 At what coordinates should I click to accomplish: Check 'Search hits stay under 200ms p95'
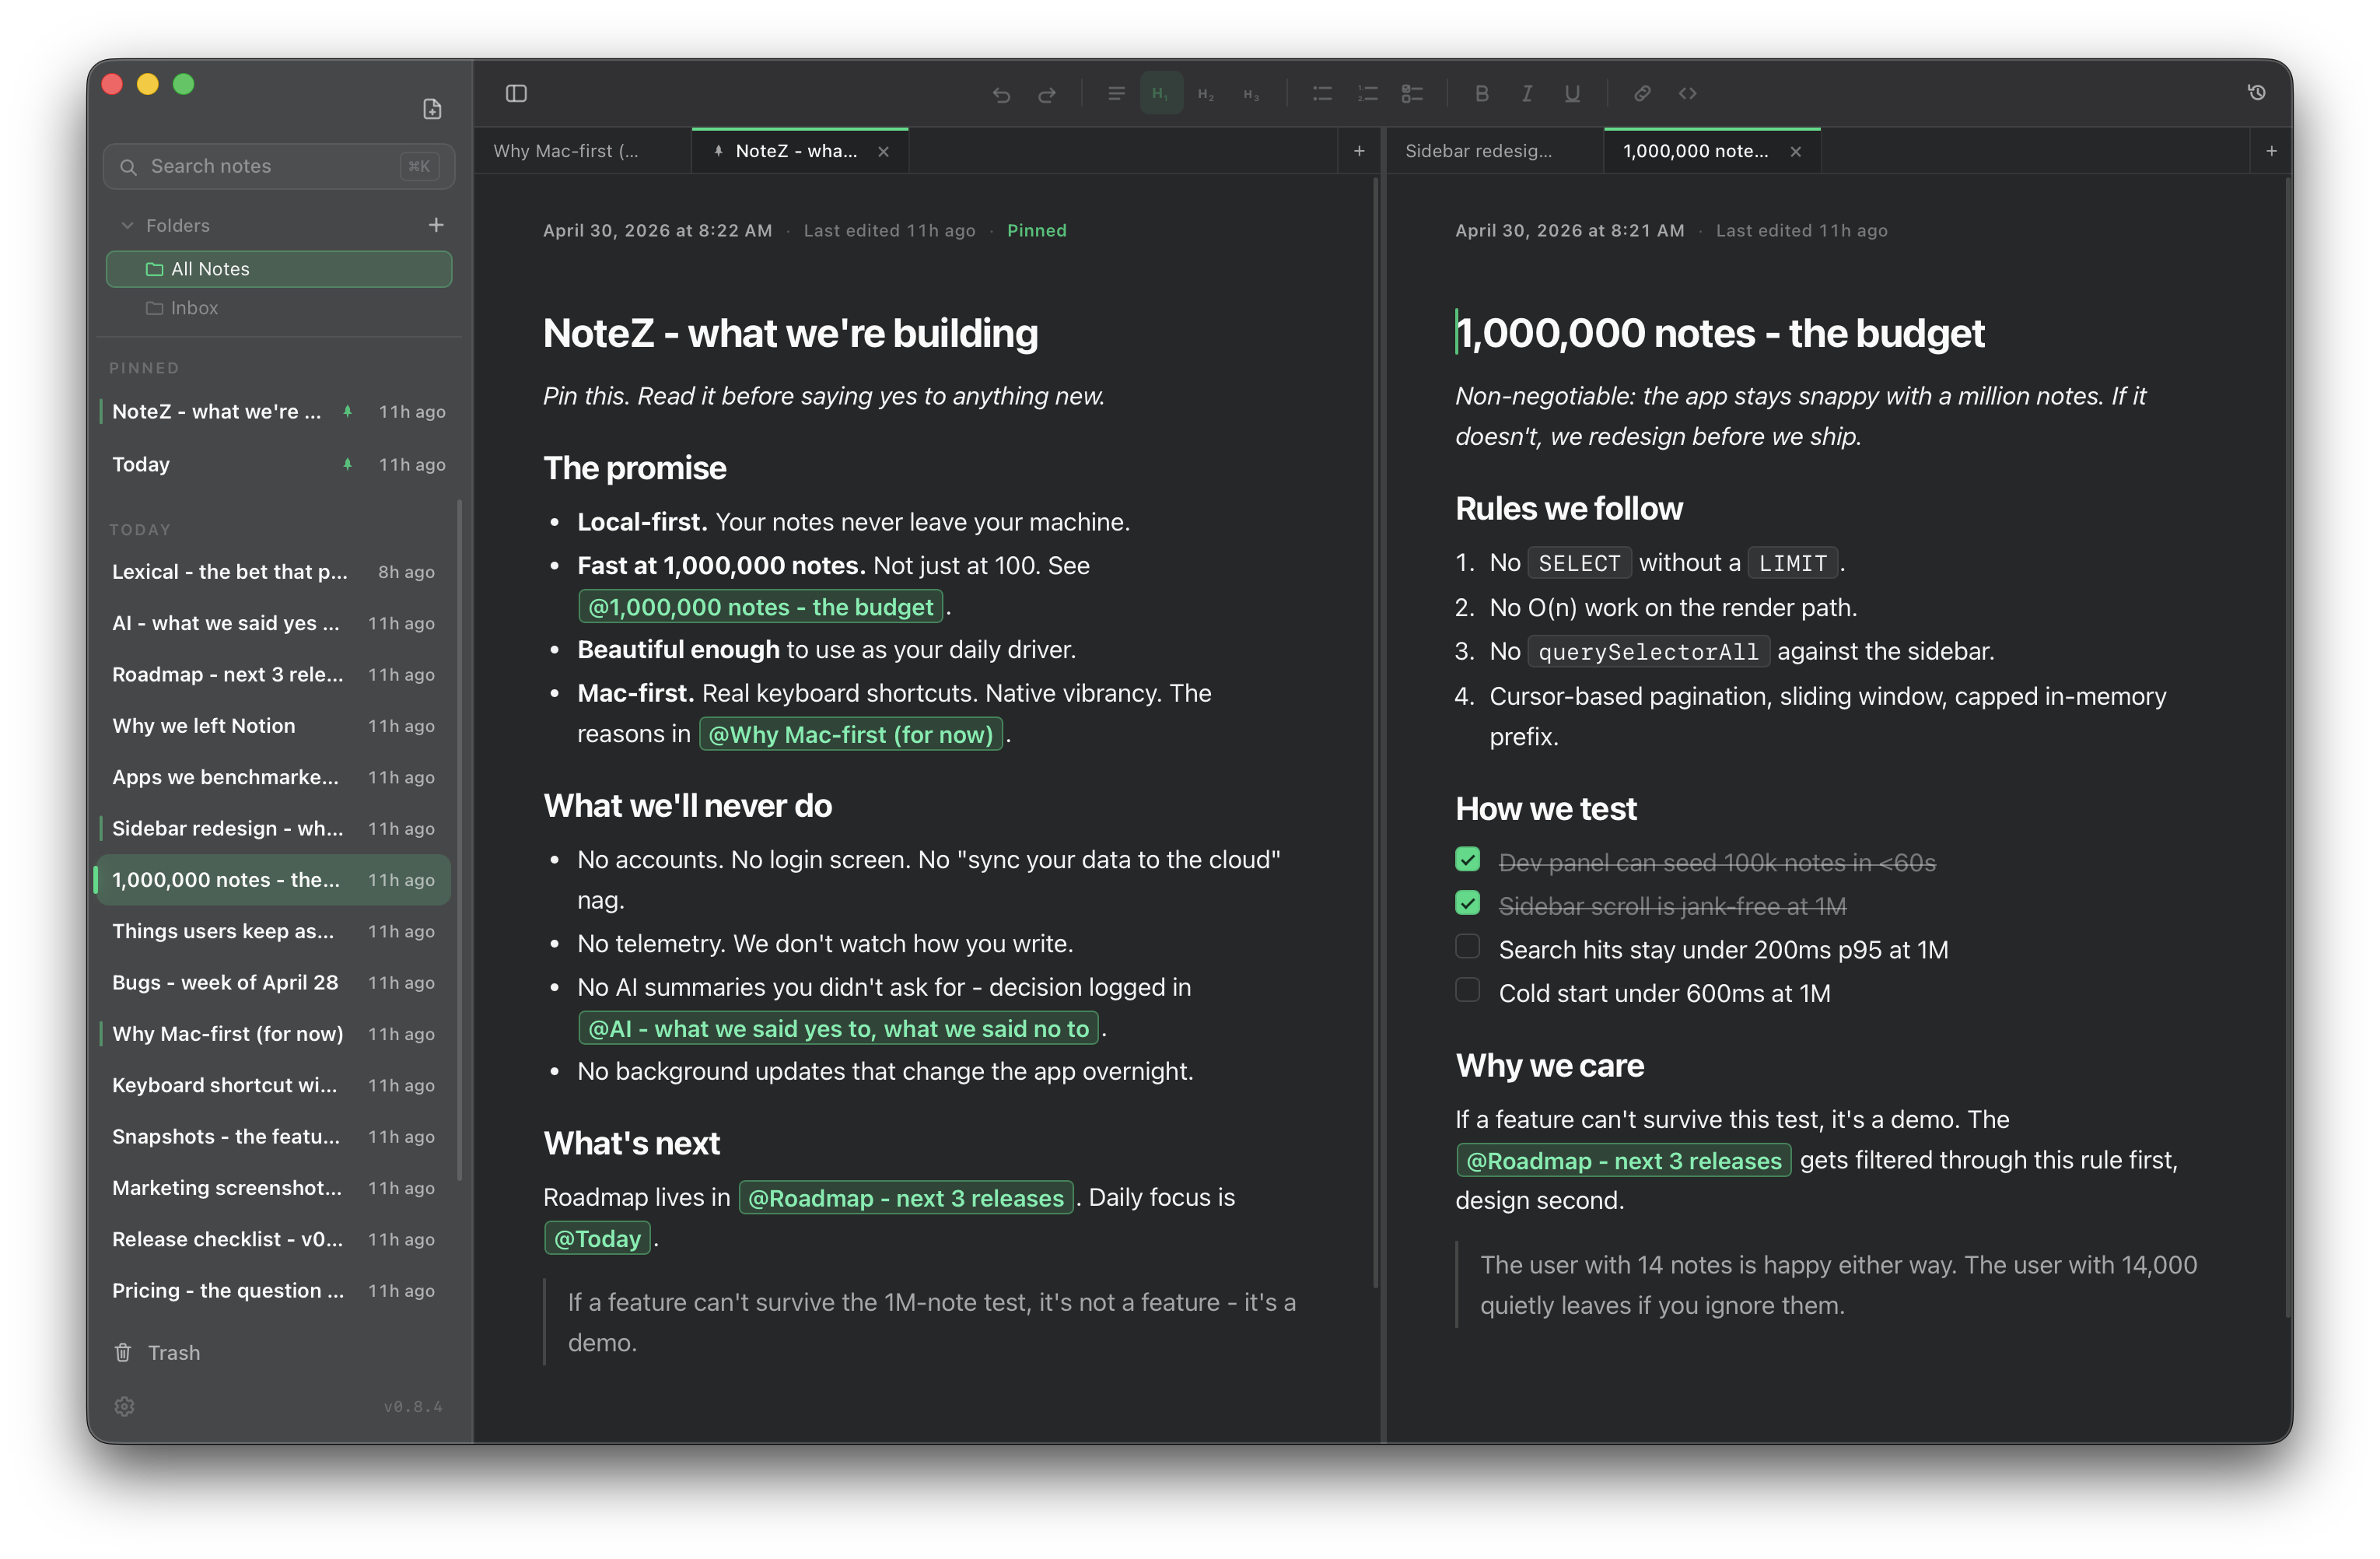point(1467,946)
